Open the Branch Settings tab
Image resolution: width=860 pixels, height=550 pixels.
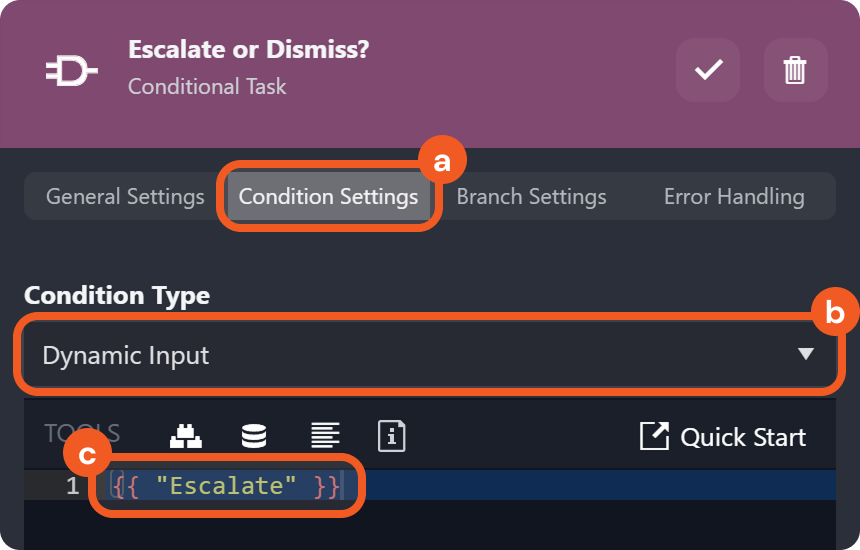(531, 196)
